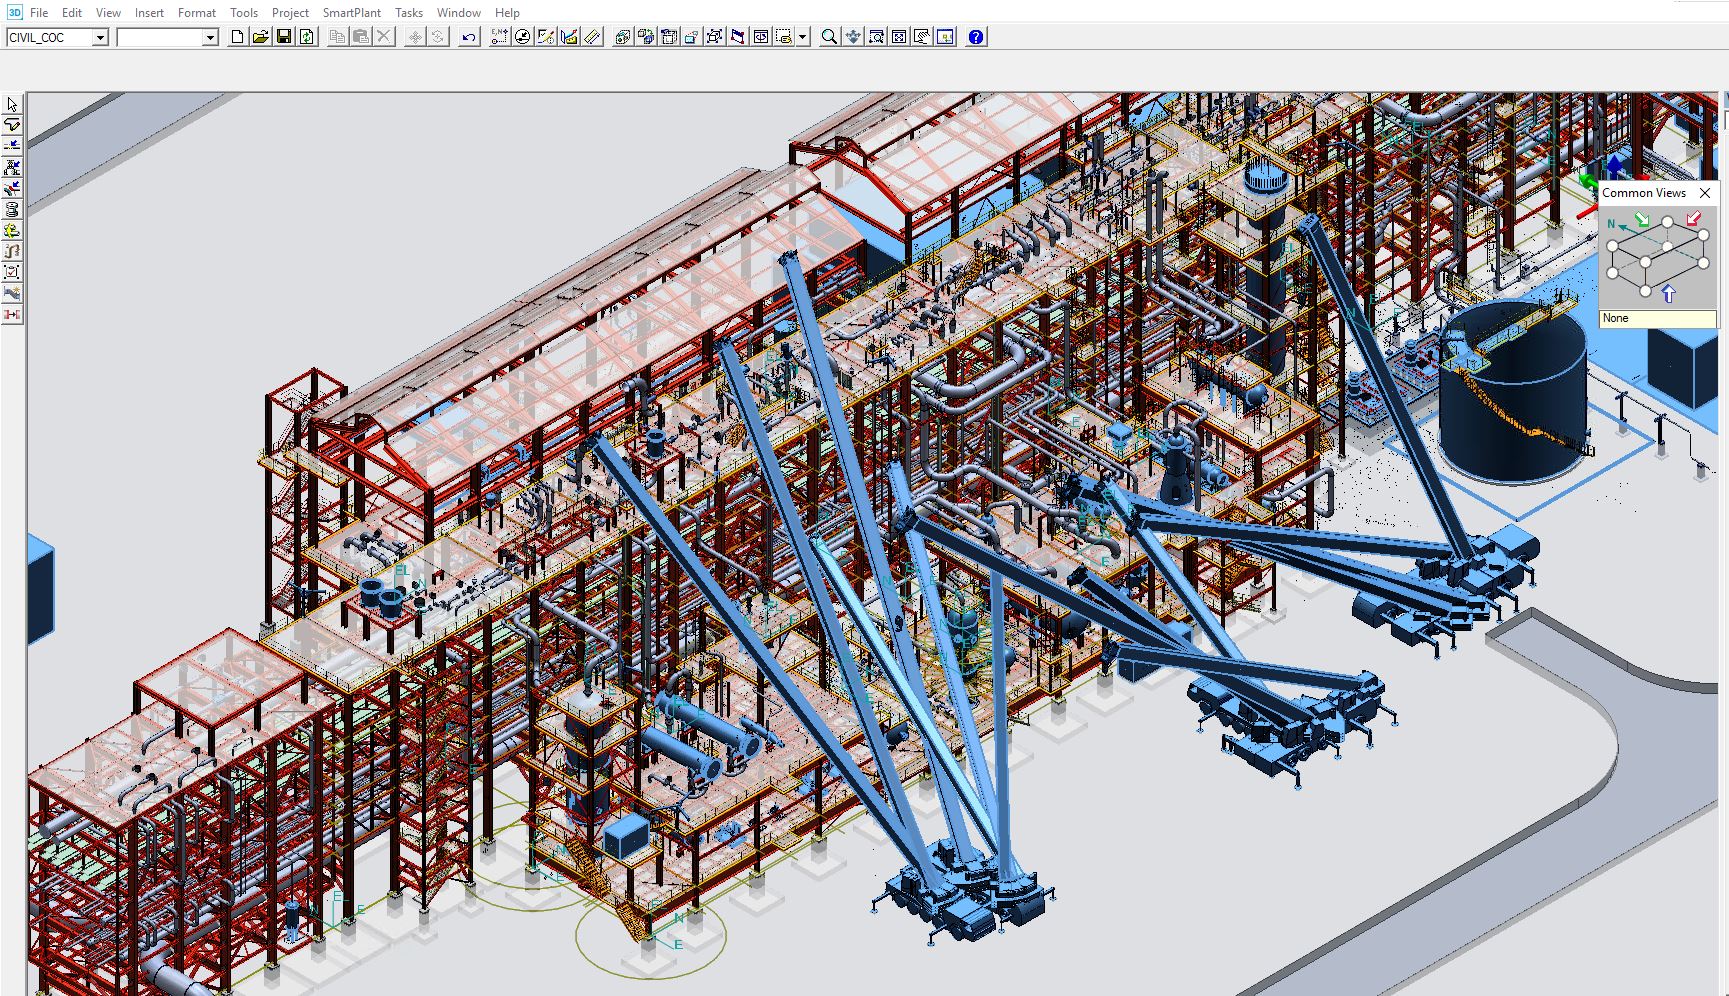
Task: Click the Save icon in the toolbar
Action: click(x=284, y=37)
